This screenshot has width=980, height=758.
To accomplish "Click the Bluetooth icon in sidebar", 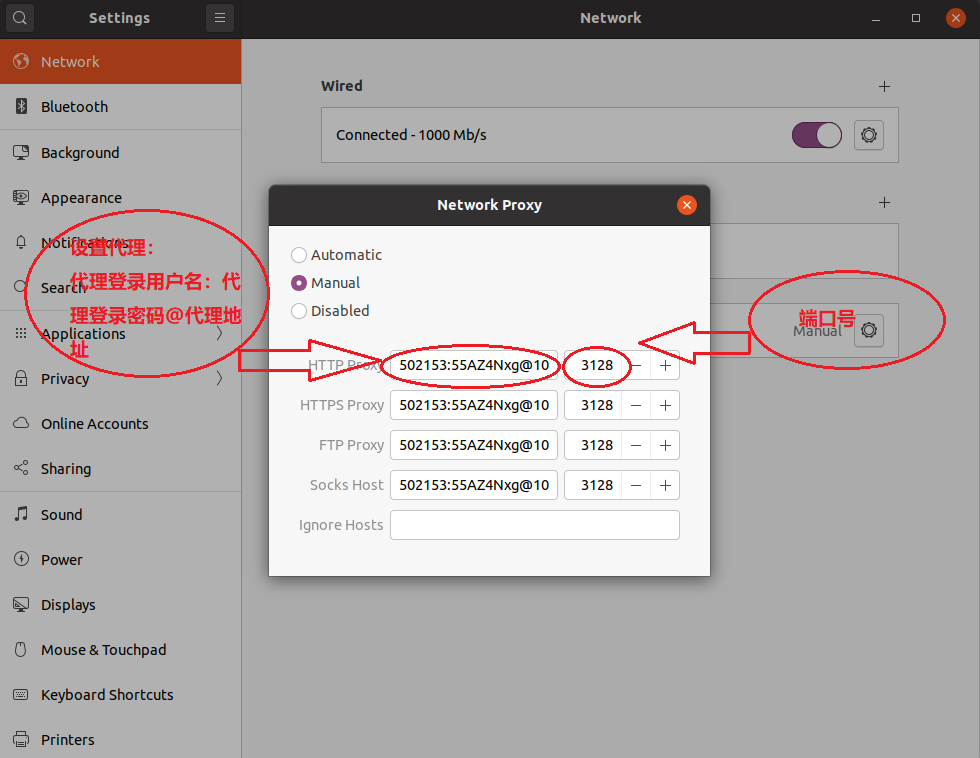I will point(21,106).
